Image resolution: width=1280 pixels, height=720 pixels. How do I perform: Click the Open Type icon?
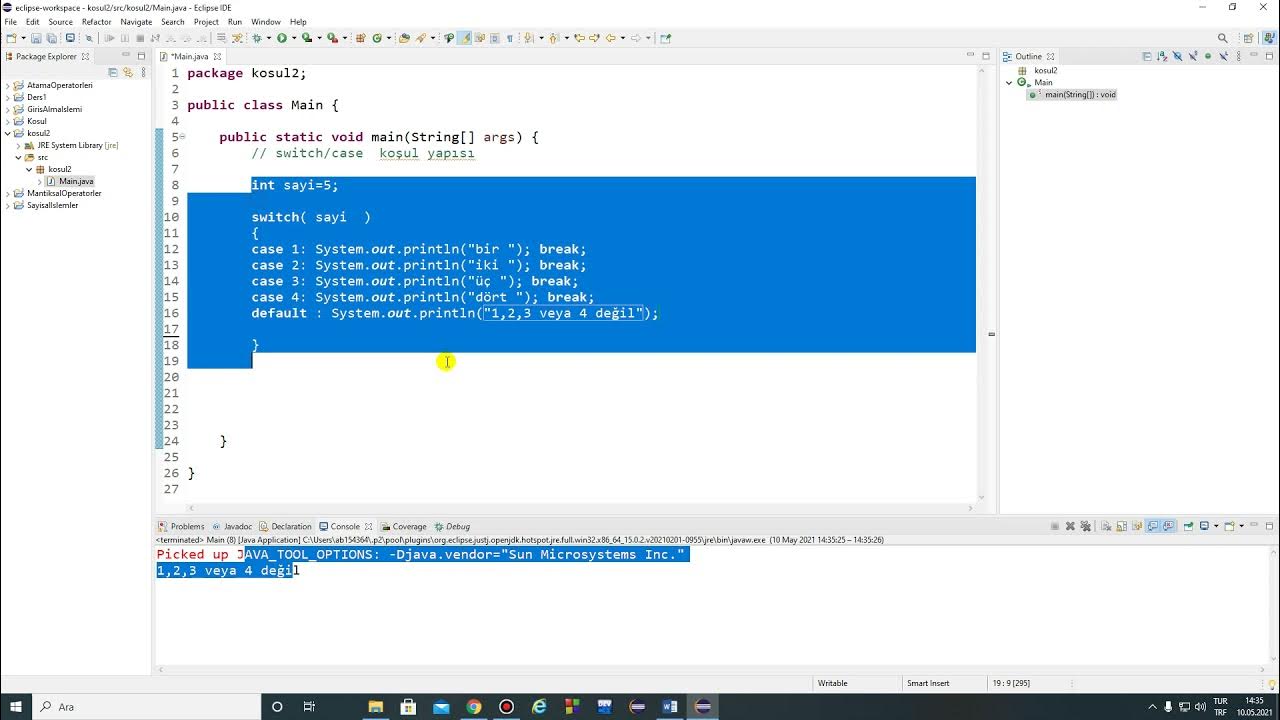click(x=405, y=38)
